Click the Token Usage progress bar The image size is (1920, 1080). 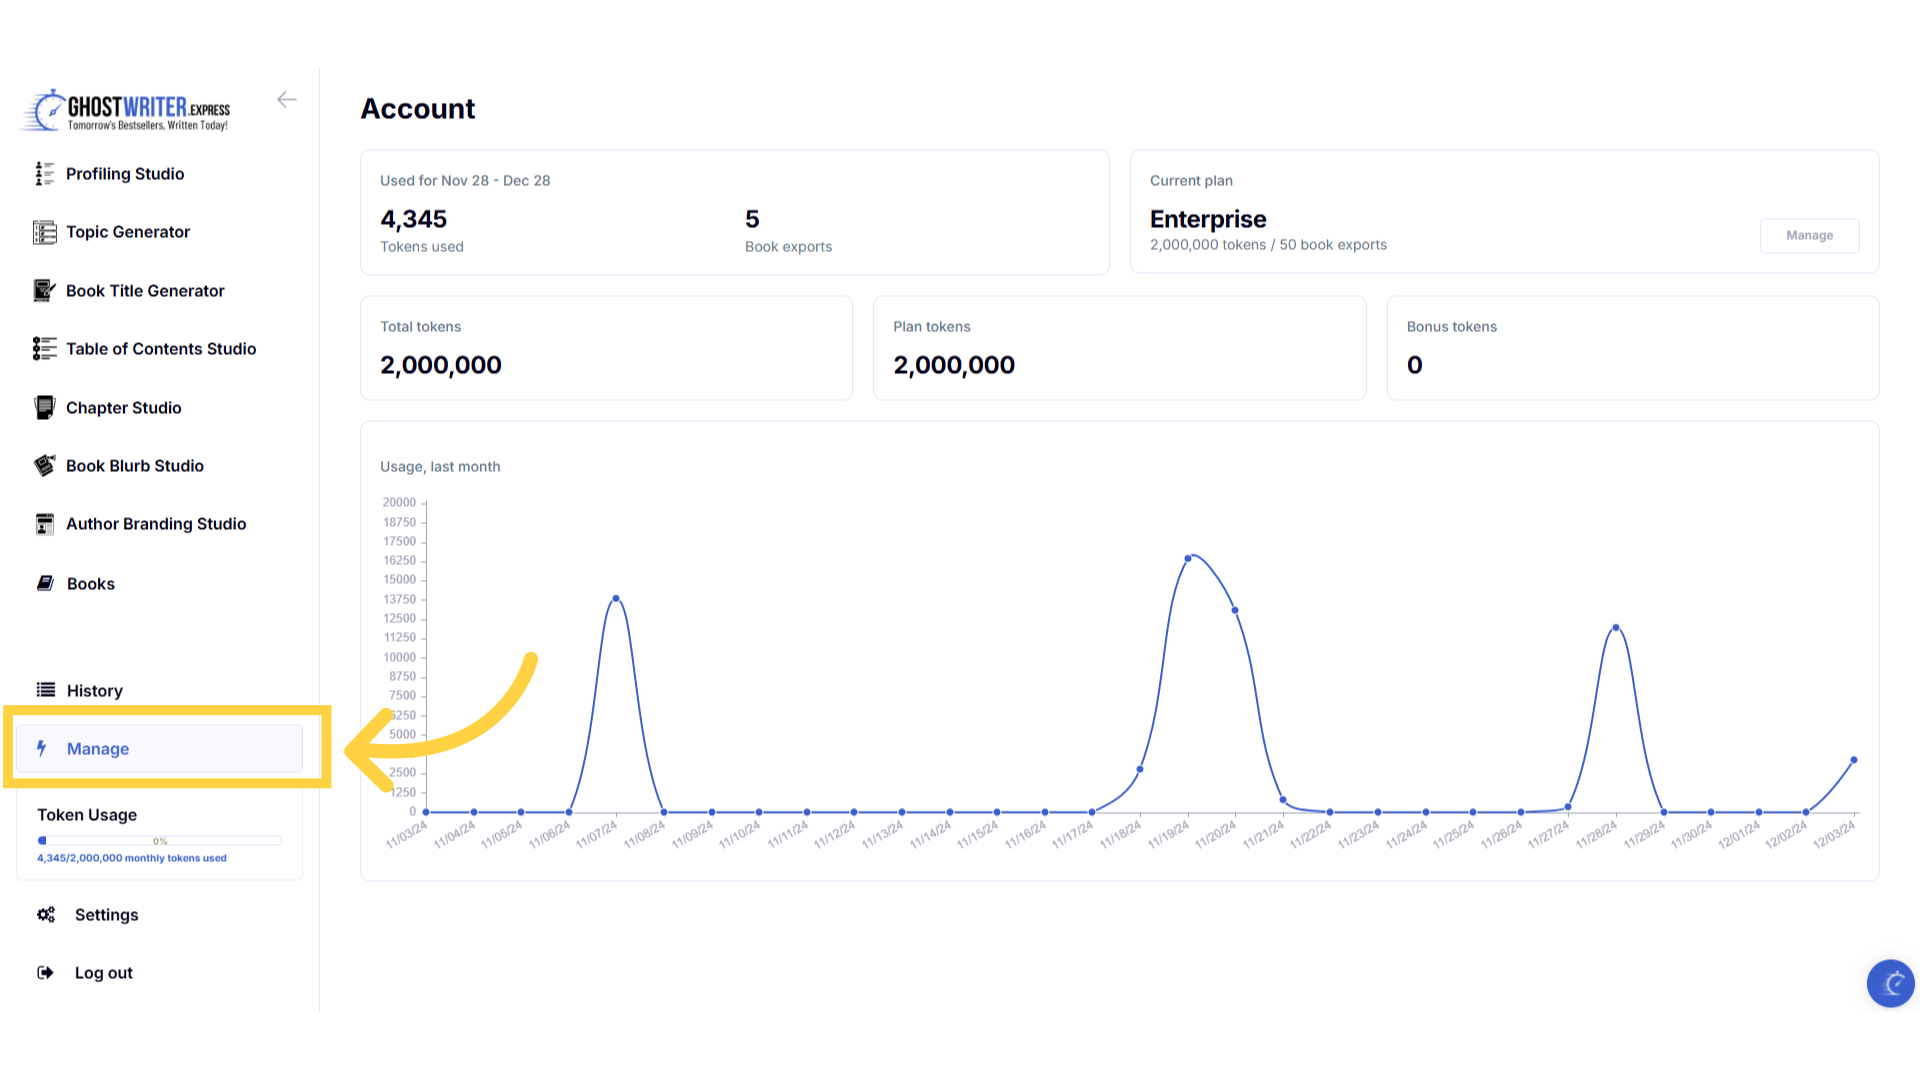click(x=159, y=841)
